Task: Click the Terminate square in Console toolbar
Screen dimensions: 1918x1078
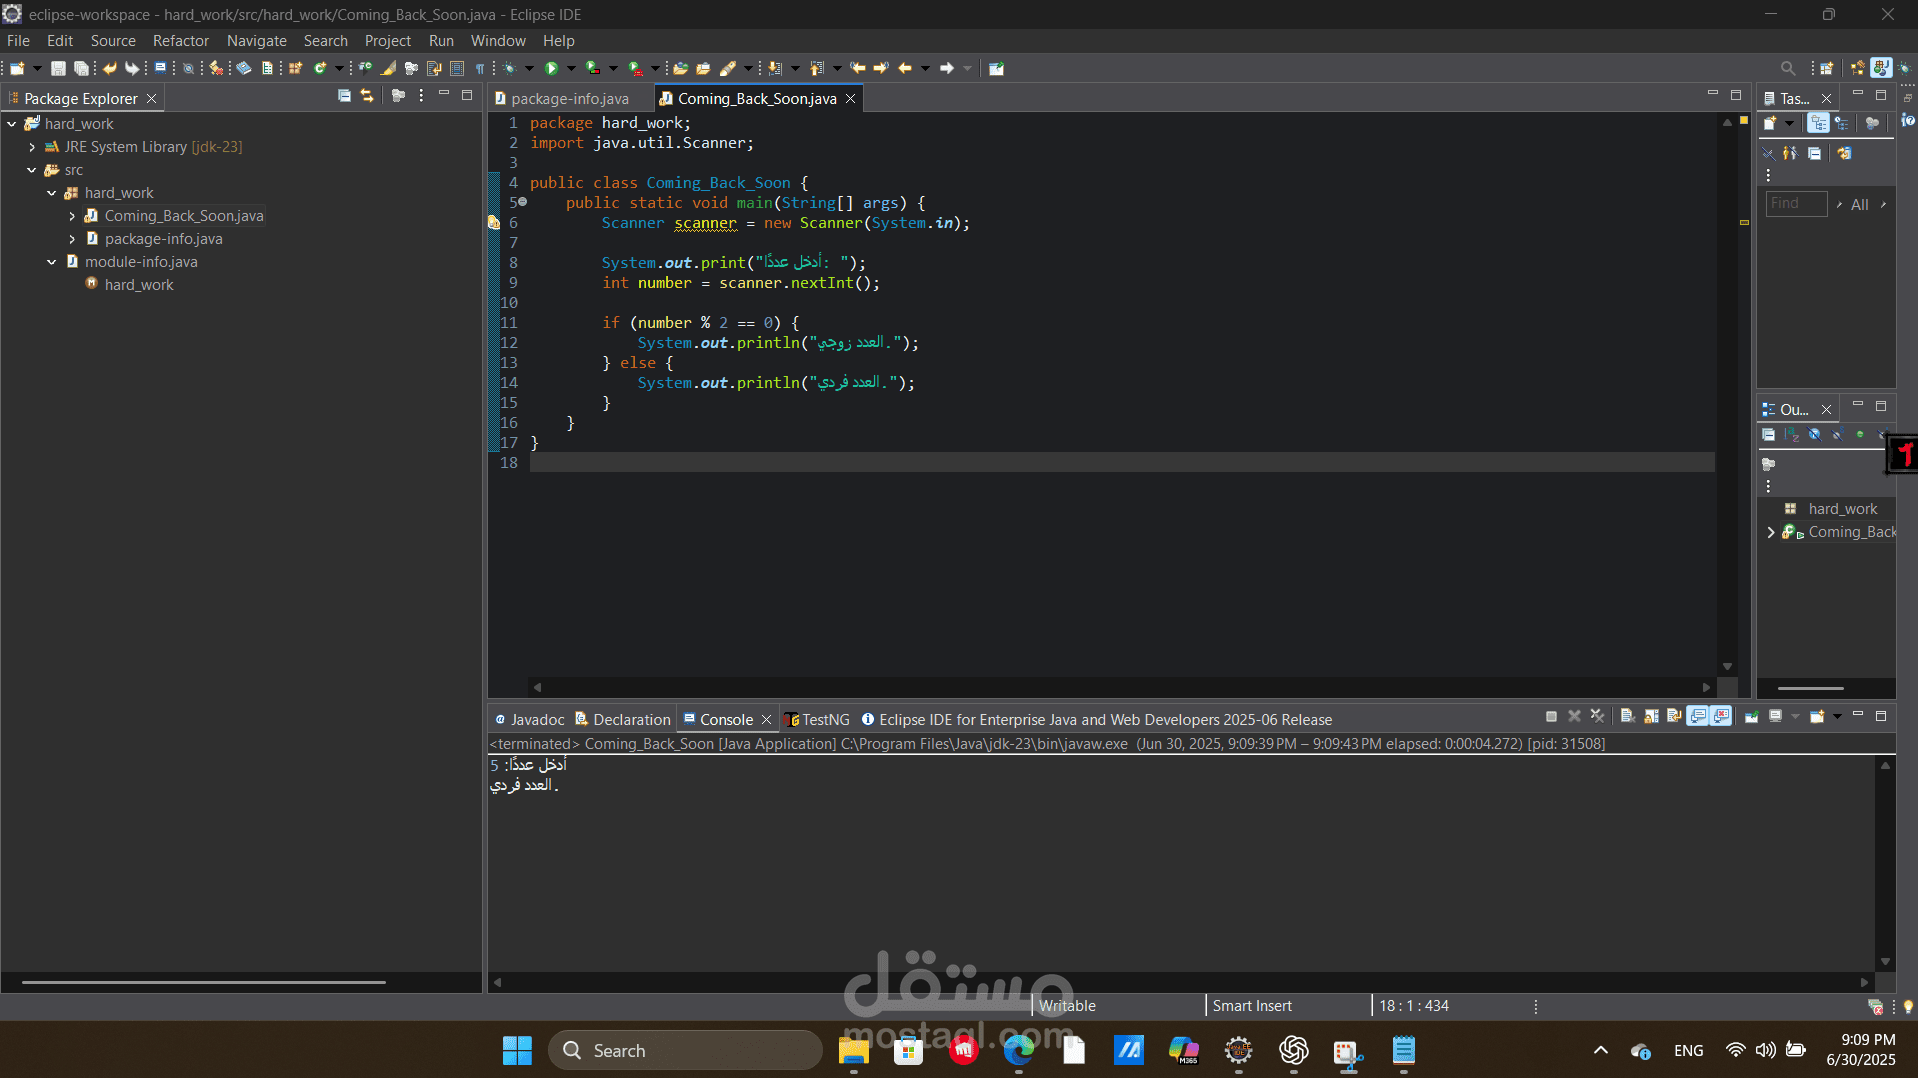Action: pyautogui.click(x=1551, y=716)
